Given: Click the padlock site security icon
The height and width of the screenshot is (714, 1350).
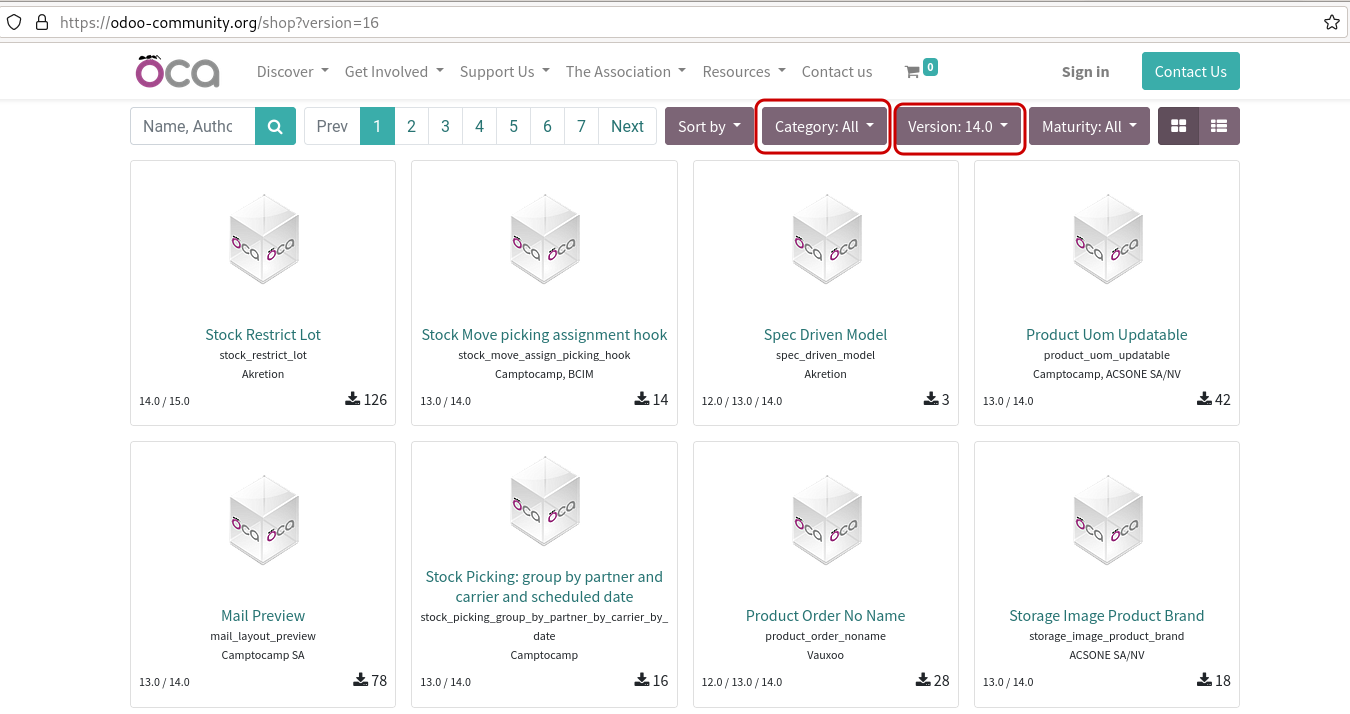Looking at the screenshot, I should click(x=41, y=22).
